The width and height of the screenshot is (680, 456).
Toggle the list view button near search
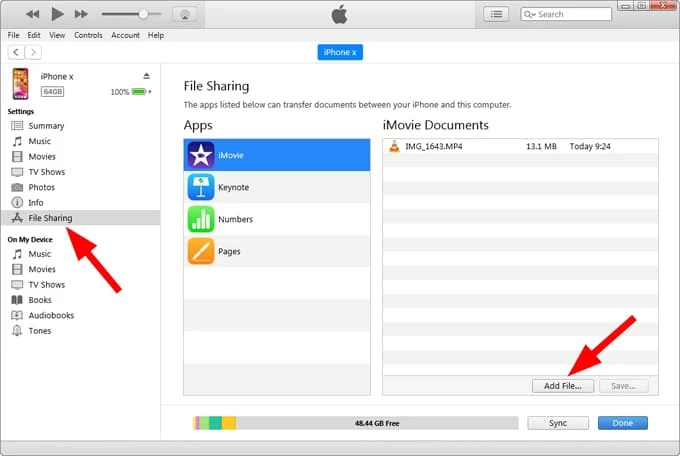pyautogui.click(x=496, y=14)
